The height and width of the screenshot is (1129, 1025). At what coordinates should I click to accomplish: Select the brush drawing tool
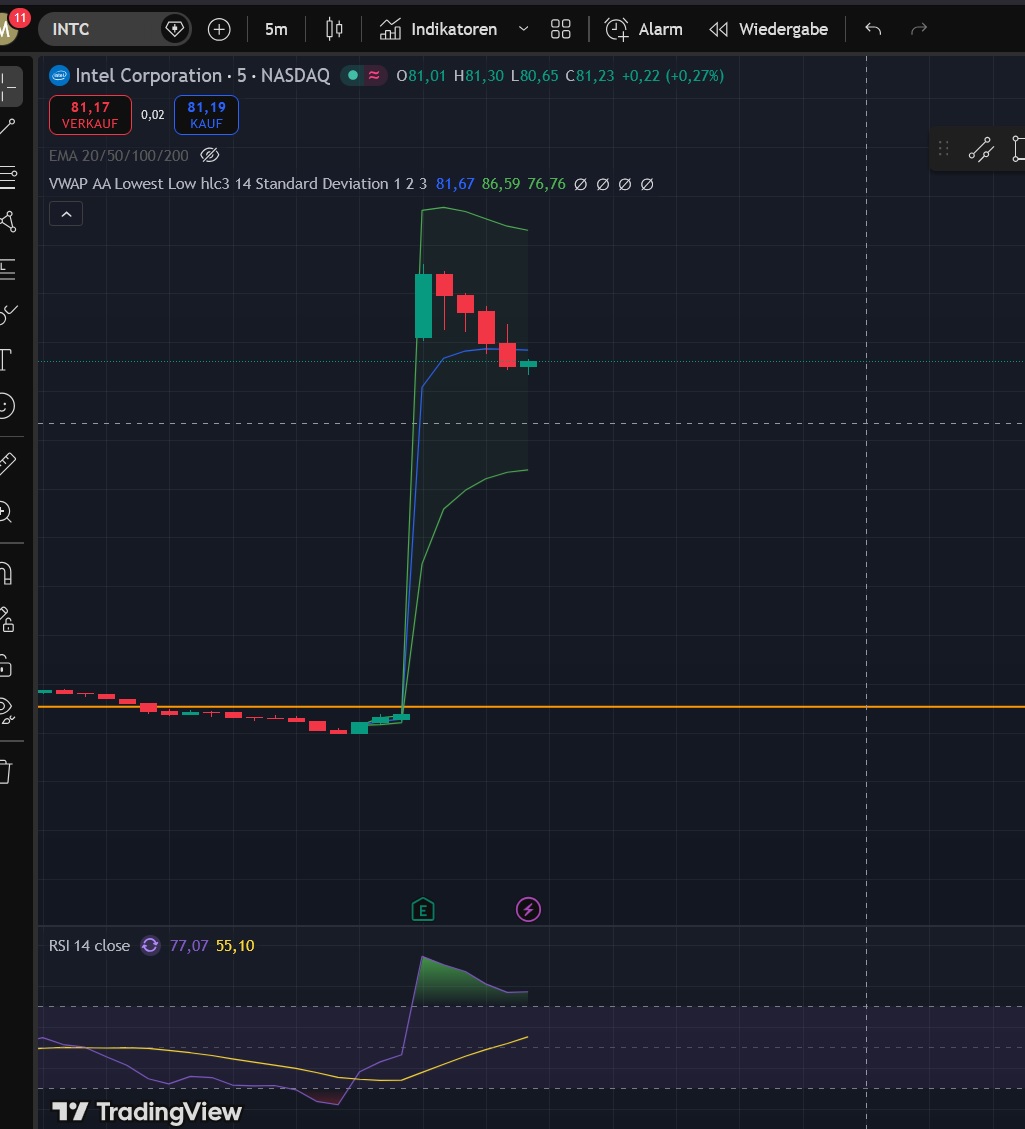[7, 315]
